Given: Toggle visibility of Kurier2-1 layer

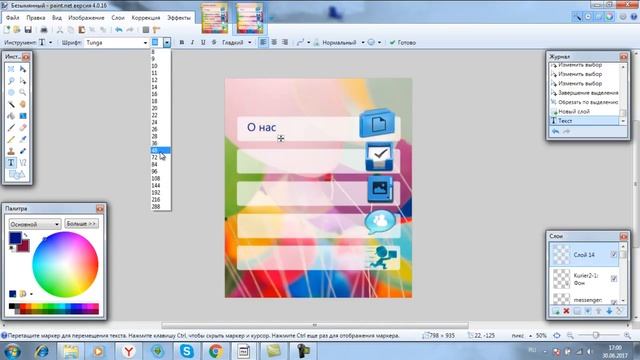Looking at the screenshot, I should pos(613,278).
